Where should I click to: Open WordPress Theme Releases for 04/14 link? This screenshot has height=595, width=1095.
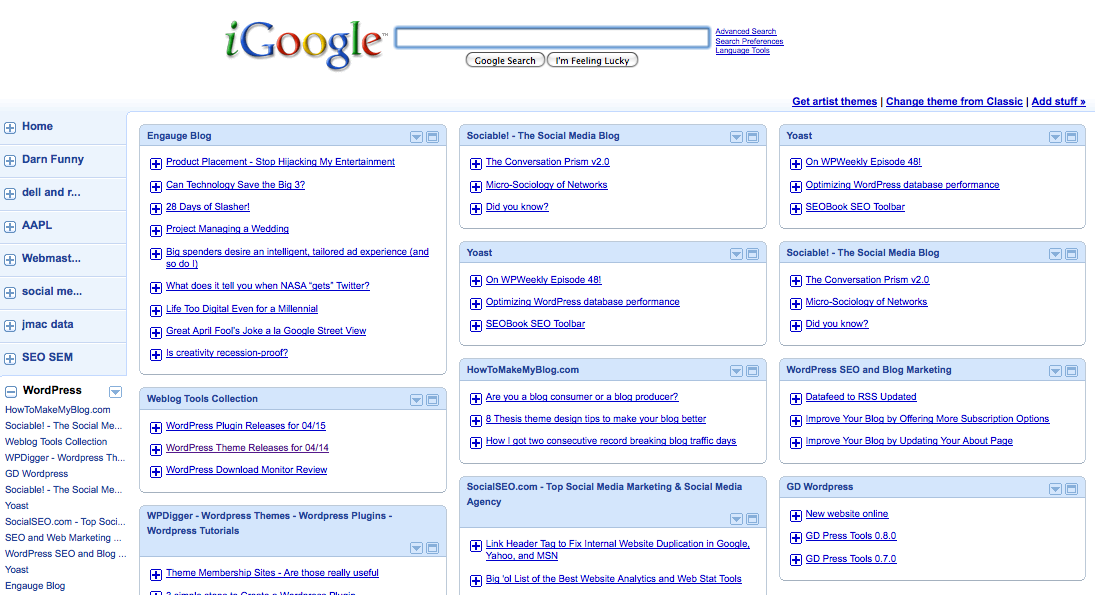(x=247, y=448)
